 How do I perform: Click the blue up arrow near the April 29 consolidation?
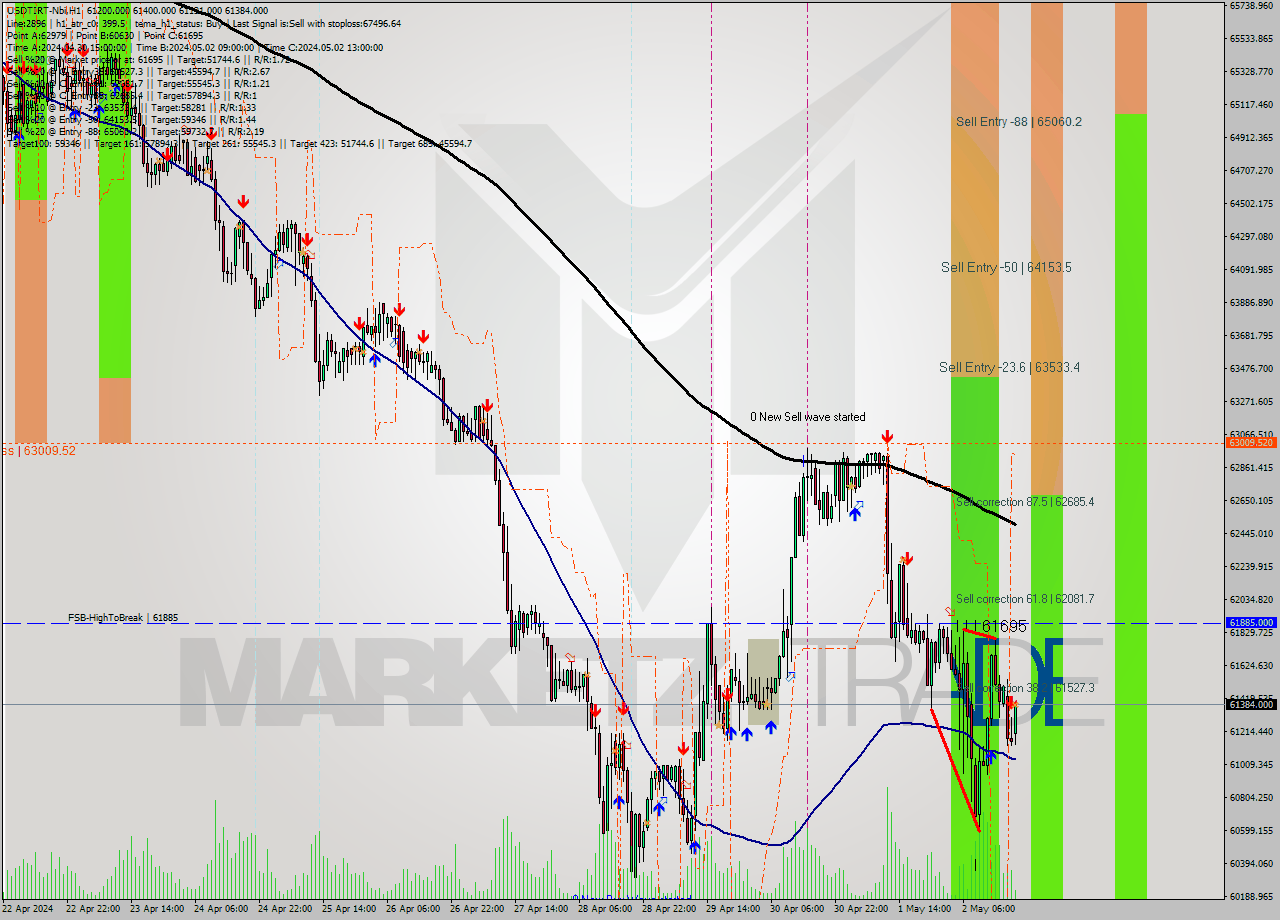tap(745, 733)
